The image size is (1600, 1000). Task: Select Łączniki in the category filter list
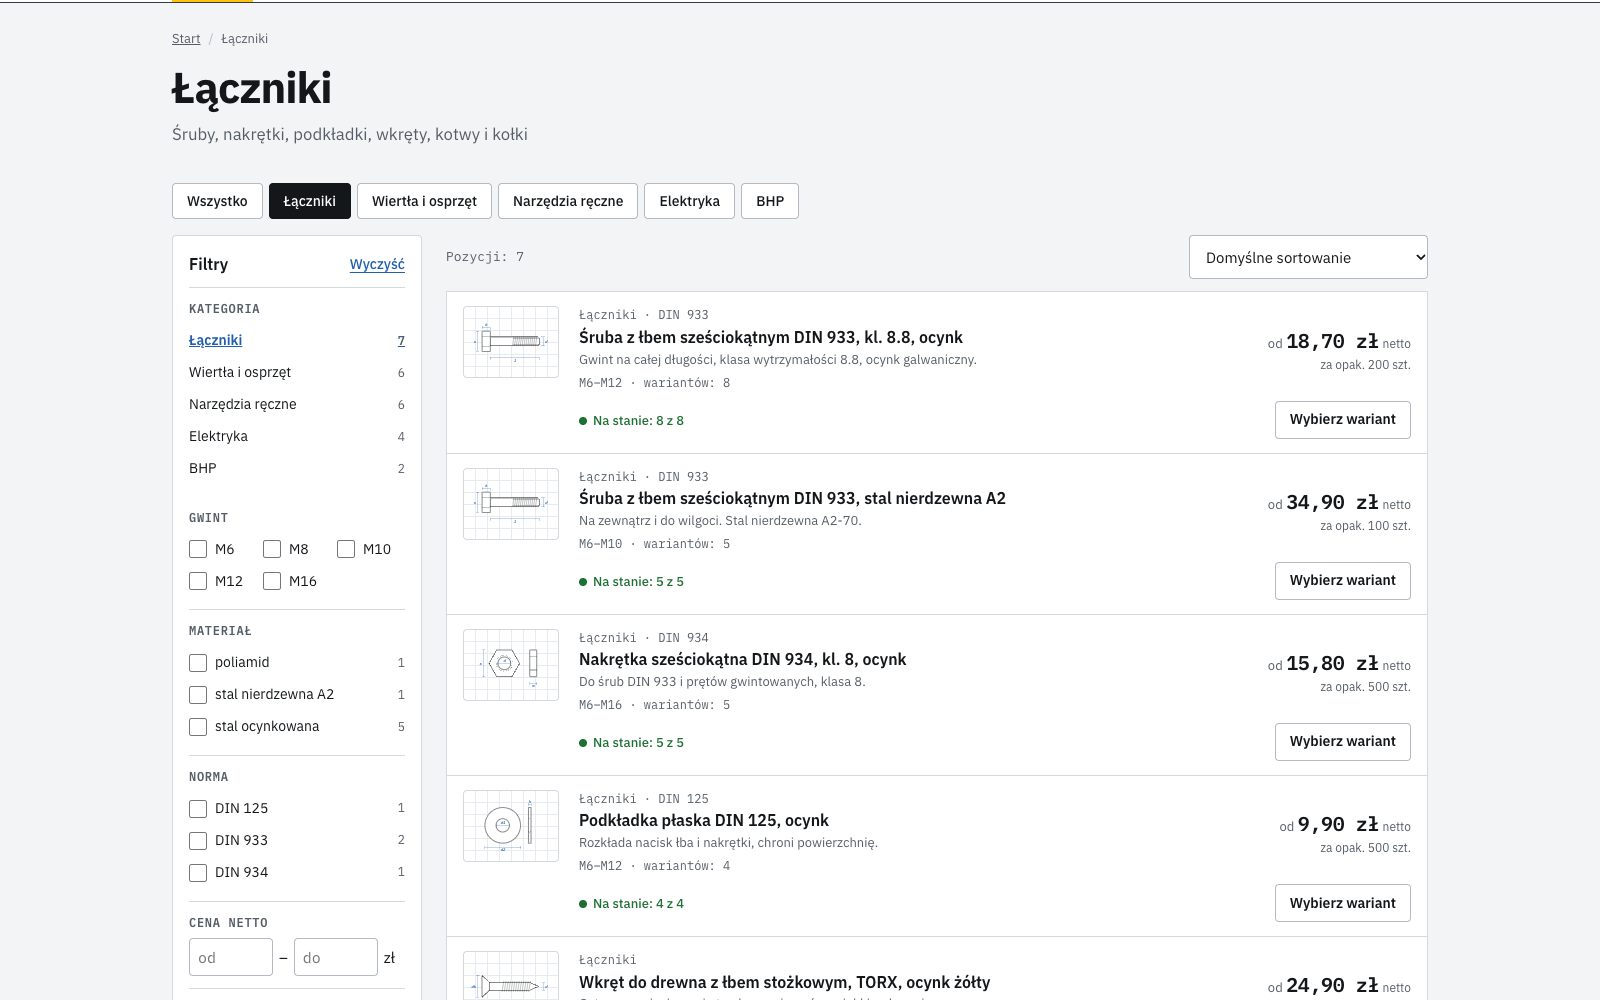[297, 340]
